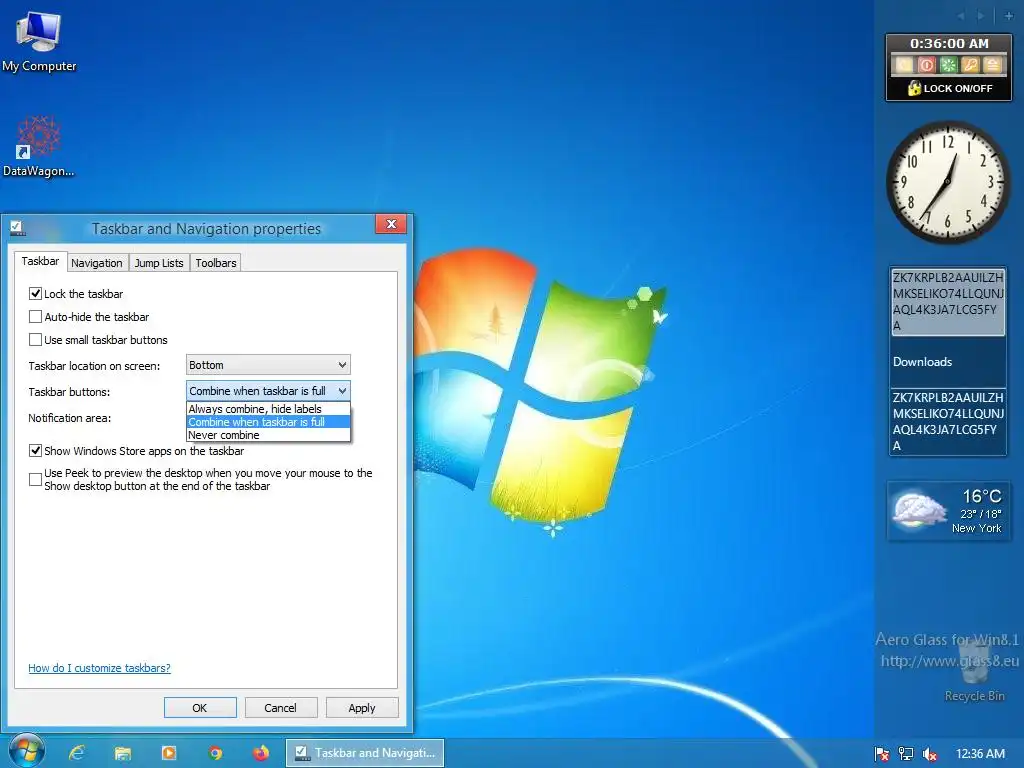Click the eject-style icon in the gadget
1024x768 pixels.
(x=992, y=65)
